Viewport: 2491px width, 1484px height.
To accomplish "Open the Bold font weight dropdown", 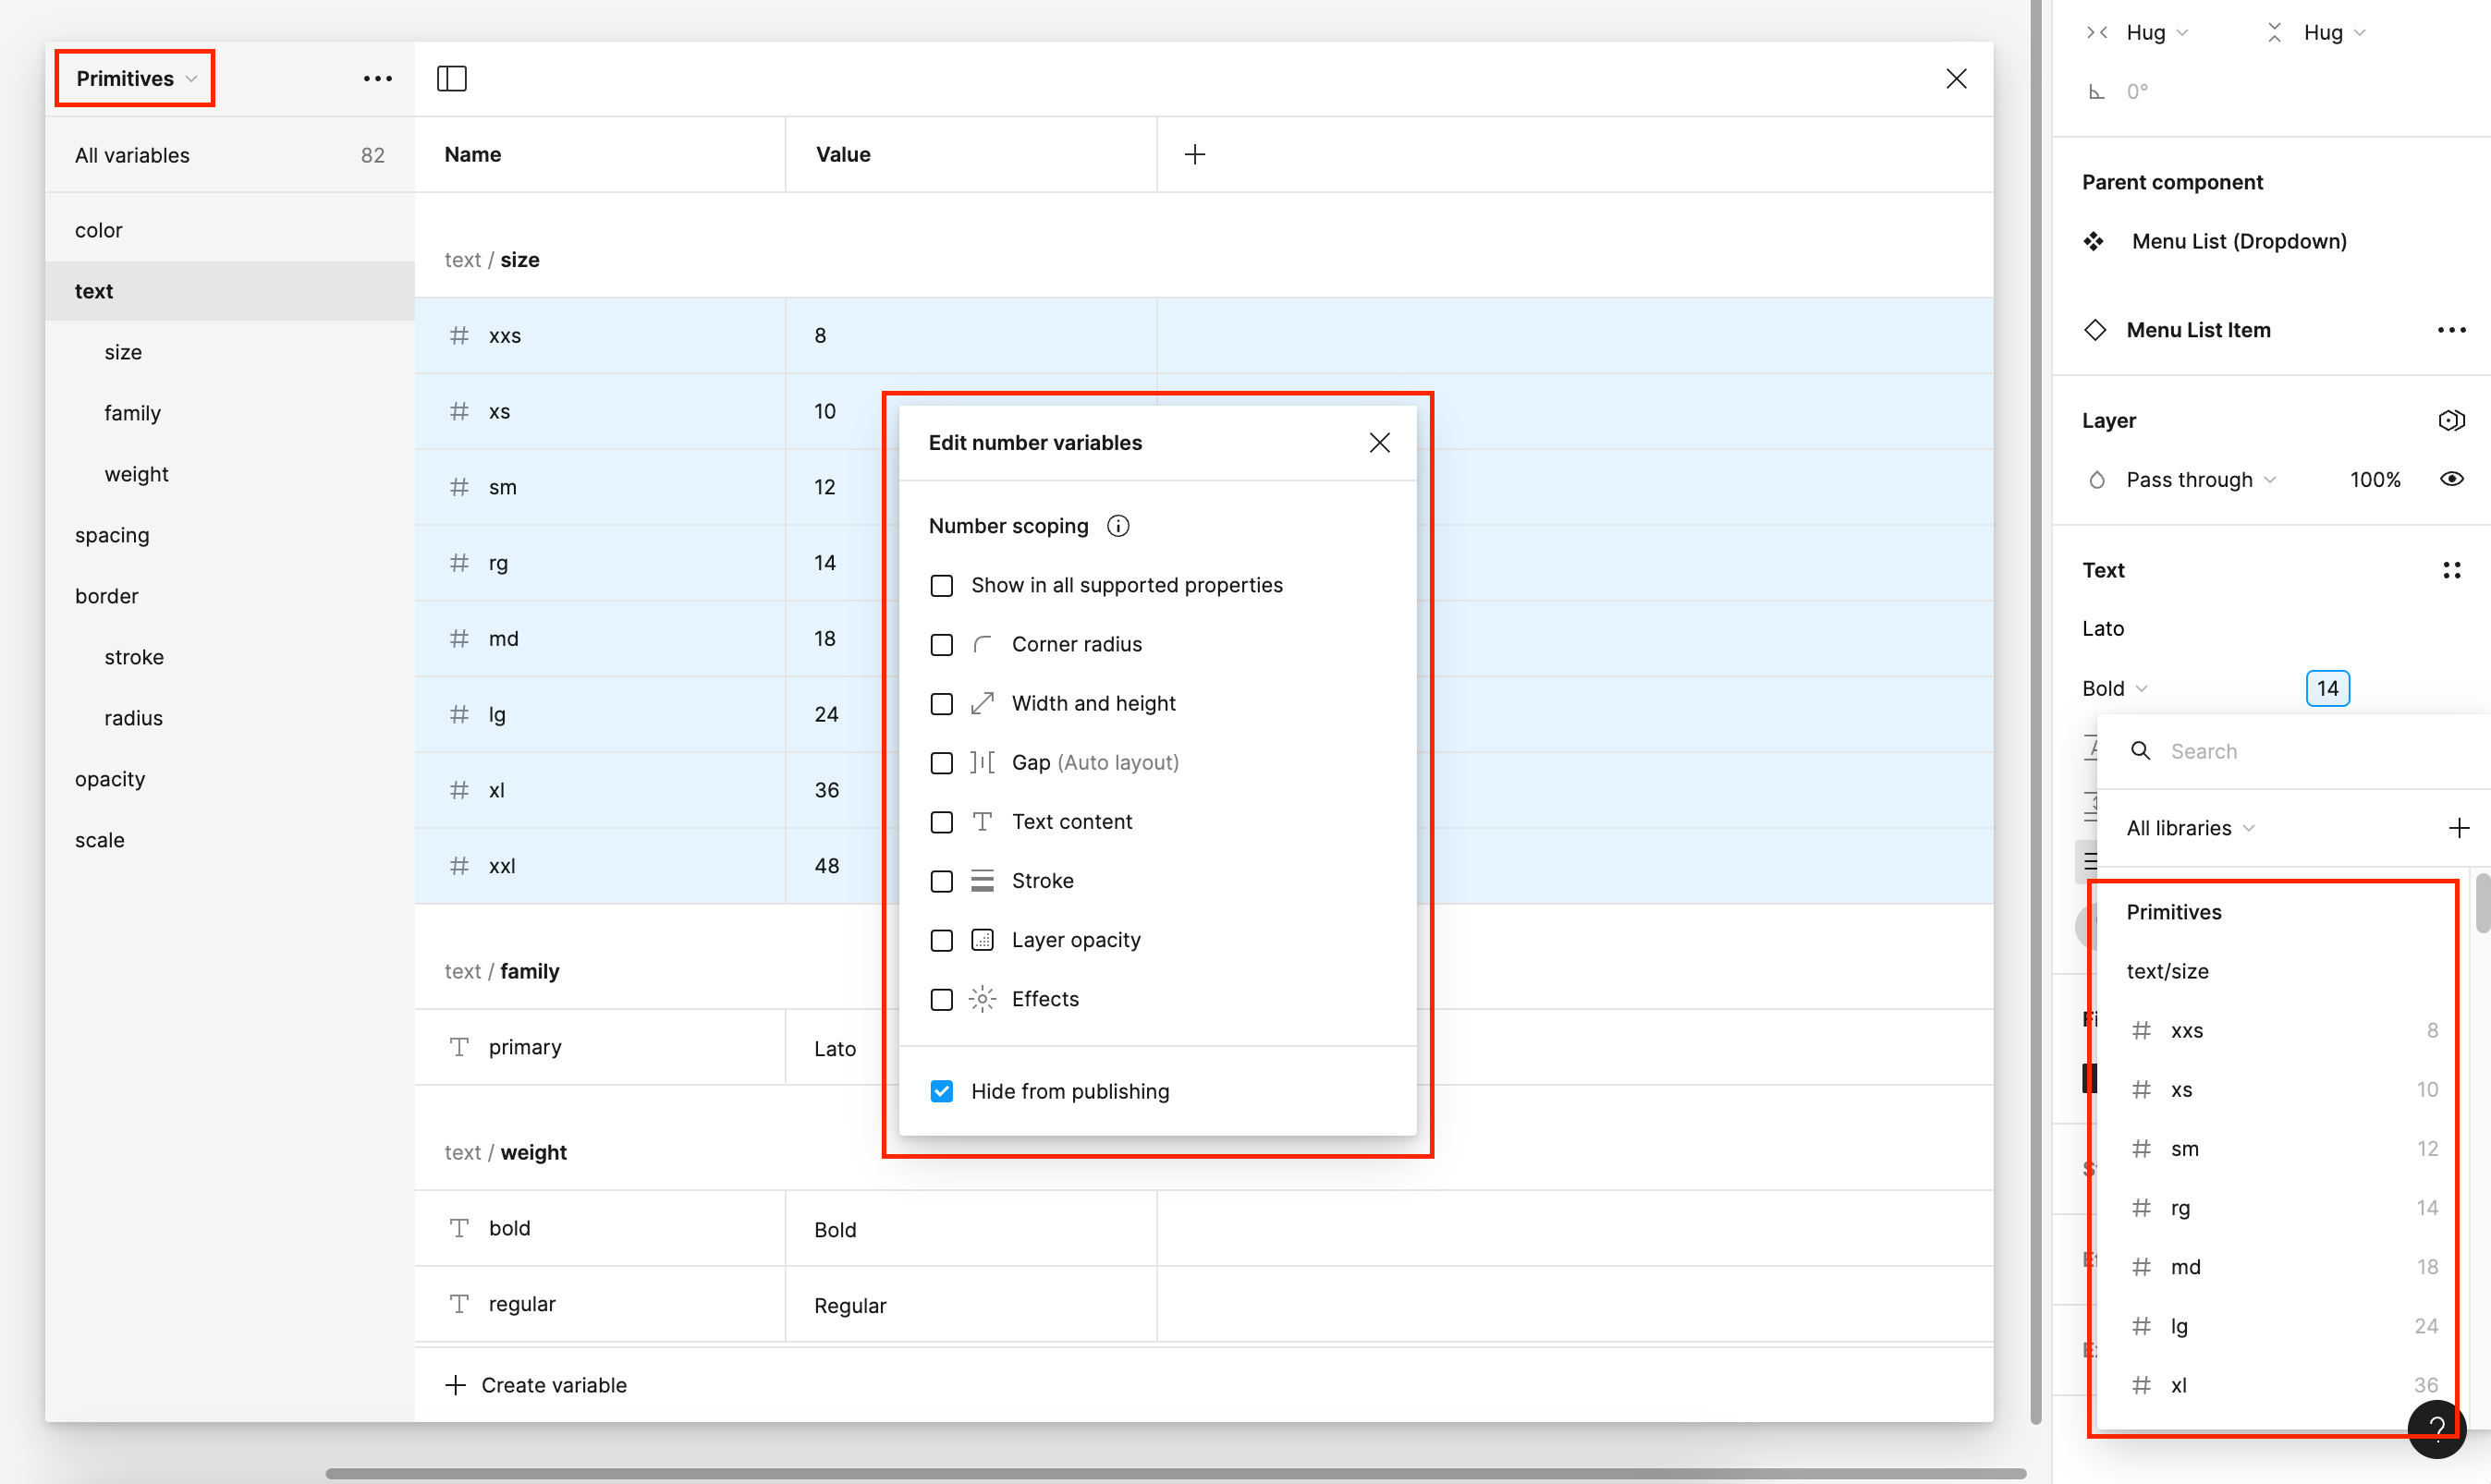I will (2115, 688).
